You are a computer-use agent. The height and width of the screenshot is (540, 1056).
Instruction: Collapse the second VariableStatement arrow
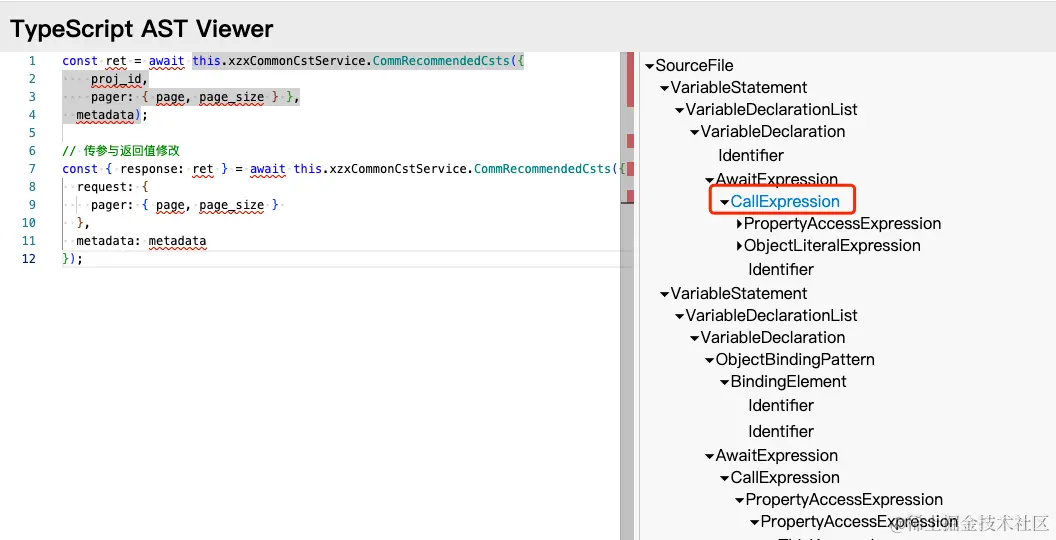click(664, 294)
